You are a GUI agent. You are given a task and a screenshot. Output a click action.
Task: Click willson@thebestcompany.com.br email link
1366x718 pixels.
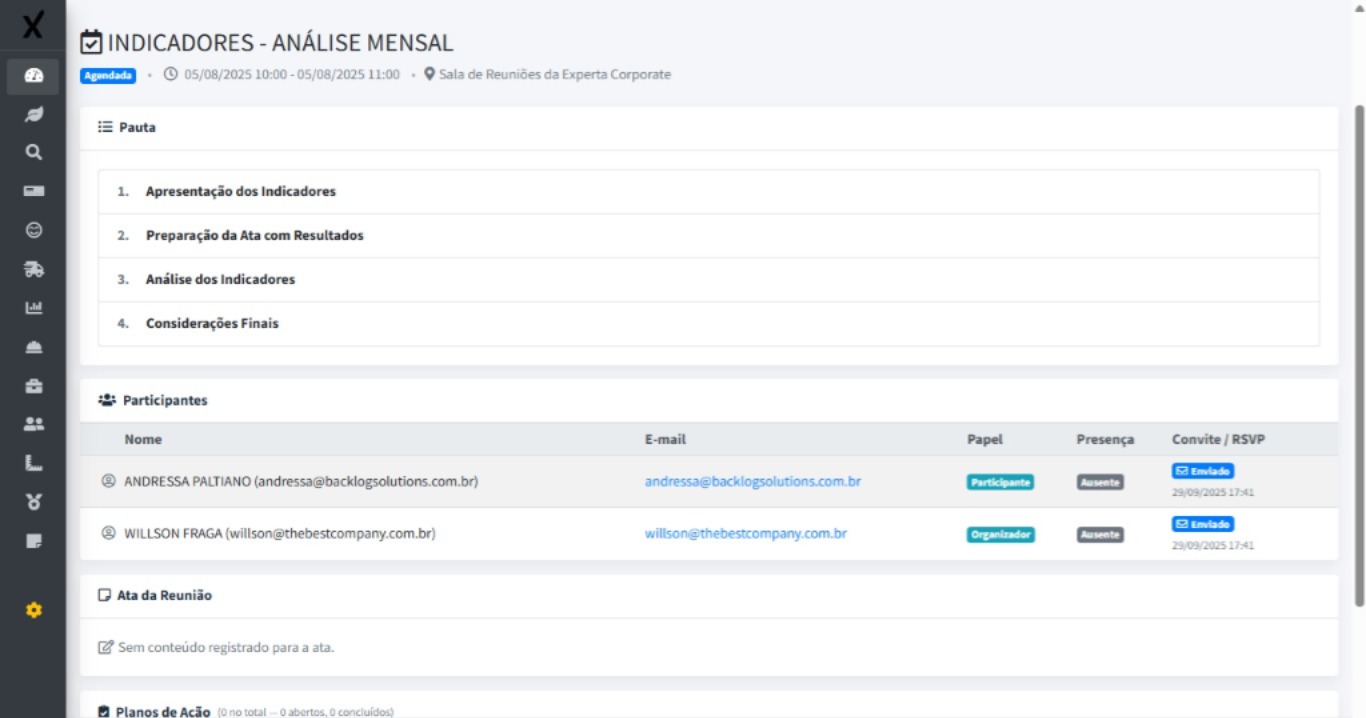click(745, 534)
